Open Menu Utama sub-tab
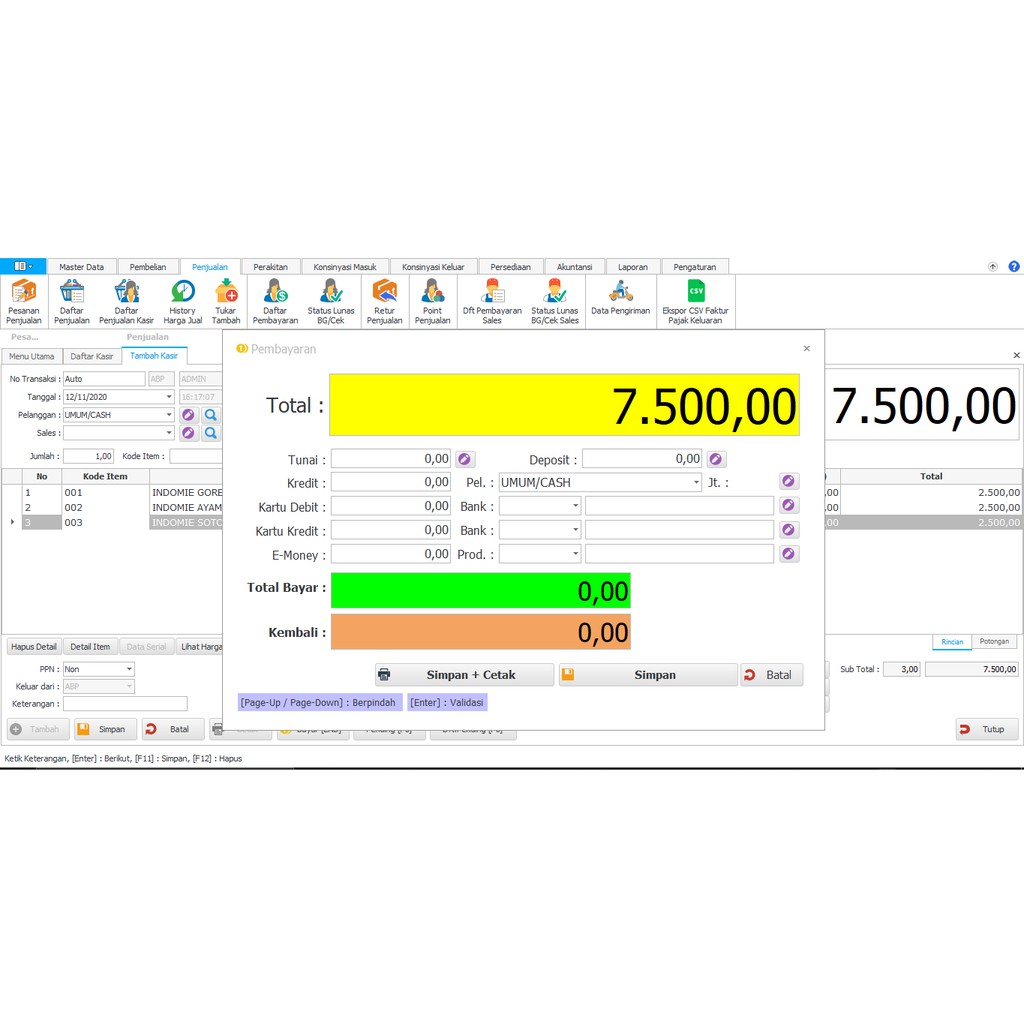This screenshot has height=1024, width=1024. pos(32,356)
